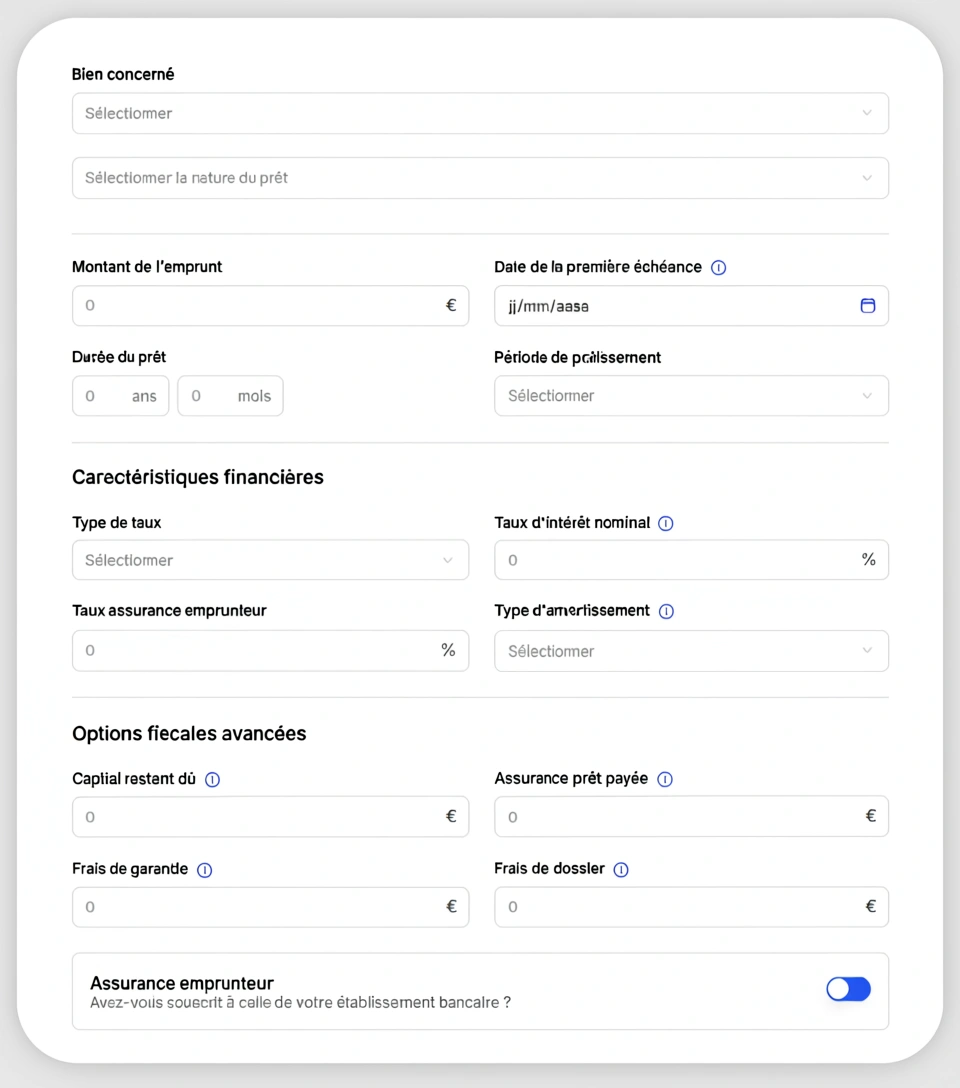The width and height of the screenshot is (960, 1088).
Task: Click info icon next to Type d'amortissement
Action: (x=667, y=611)
